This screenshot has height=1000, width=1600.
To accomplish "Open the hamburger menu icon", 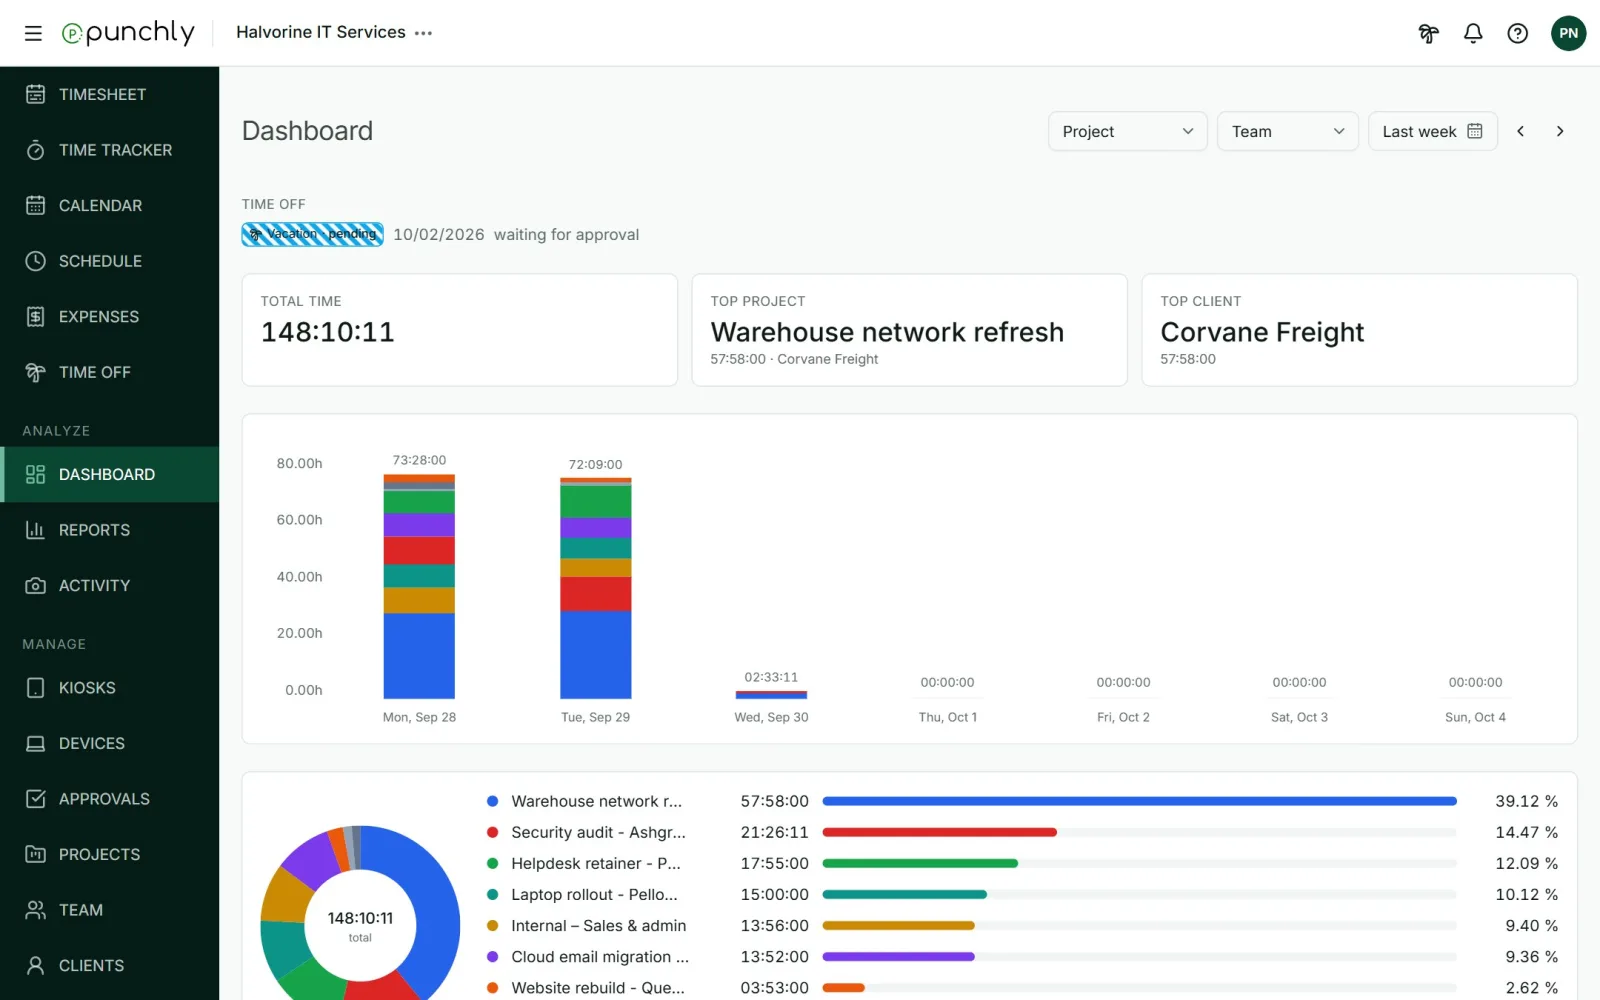I will coord(33,33).
